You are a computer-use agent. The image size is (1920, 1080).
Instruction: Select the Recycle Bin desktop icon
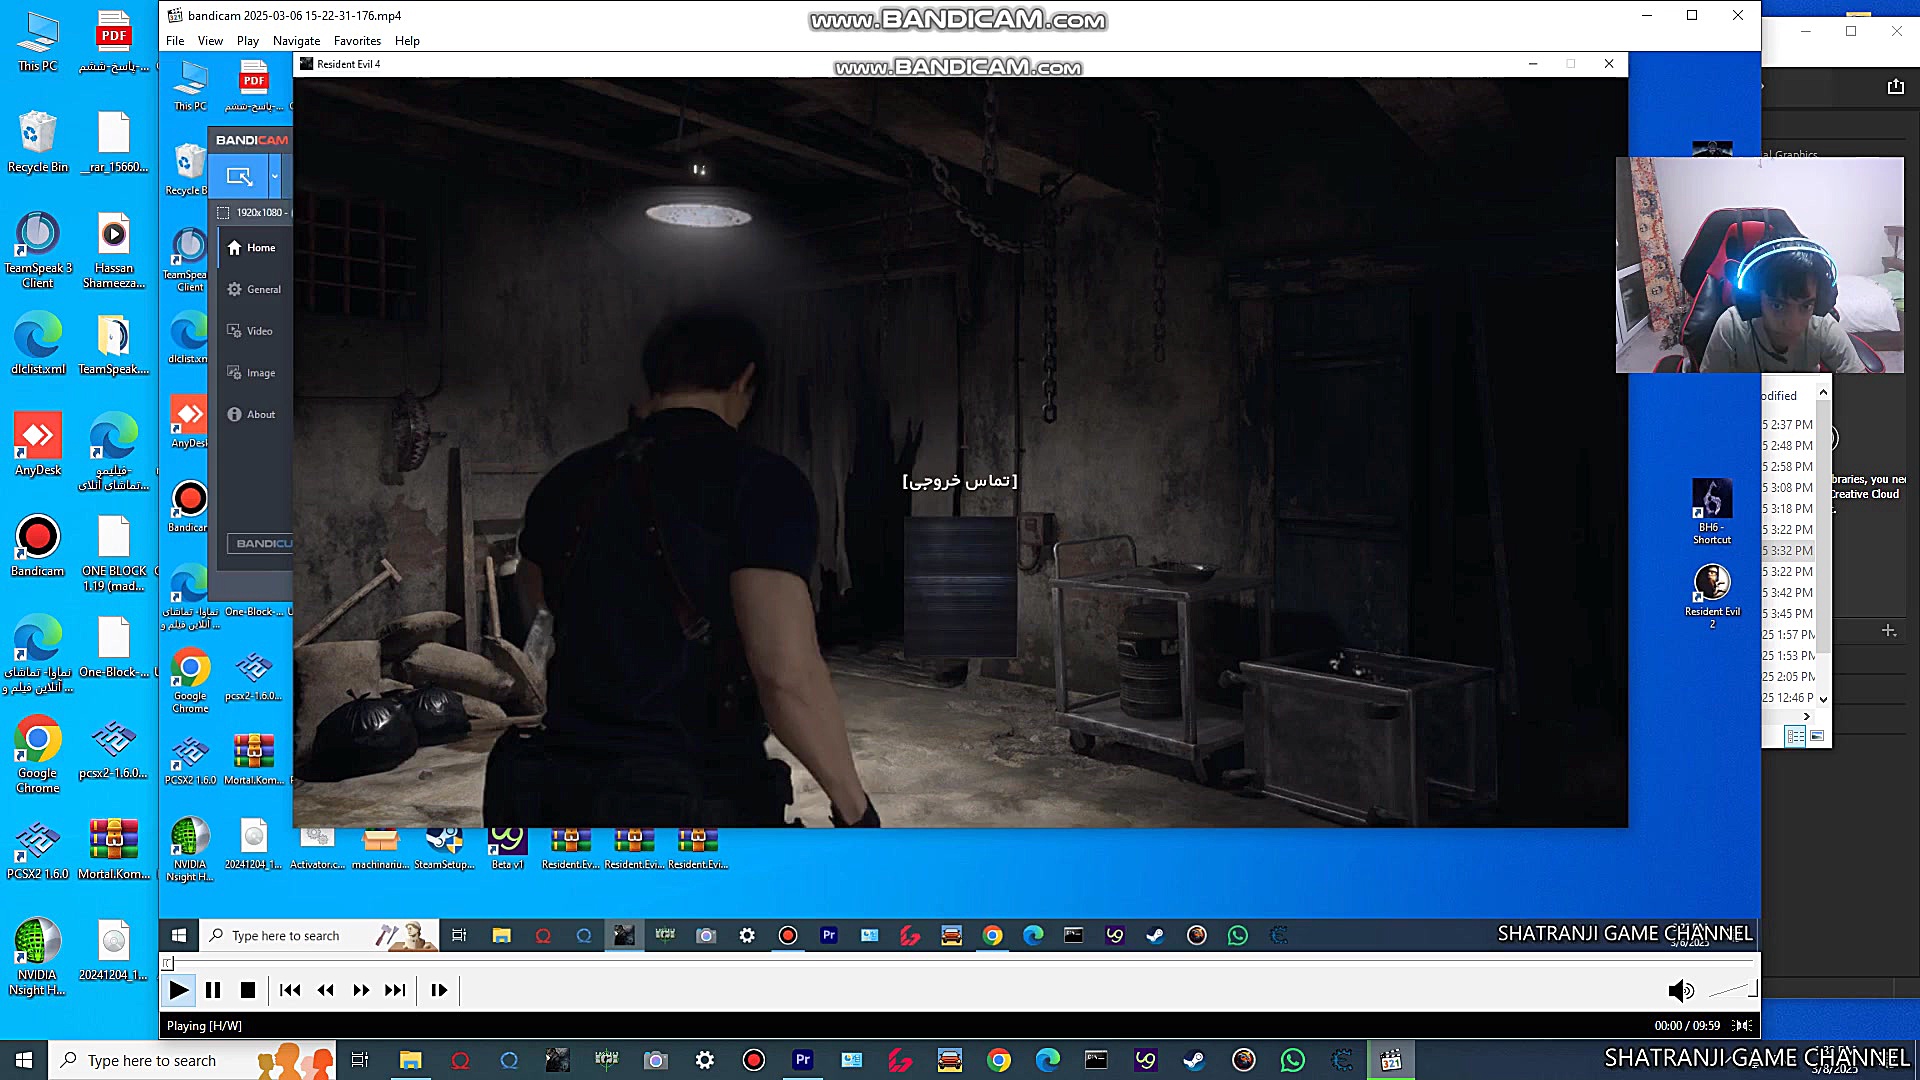38,141
